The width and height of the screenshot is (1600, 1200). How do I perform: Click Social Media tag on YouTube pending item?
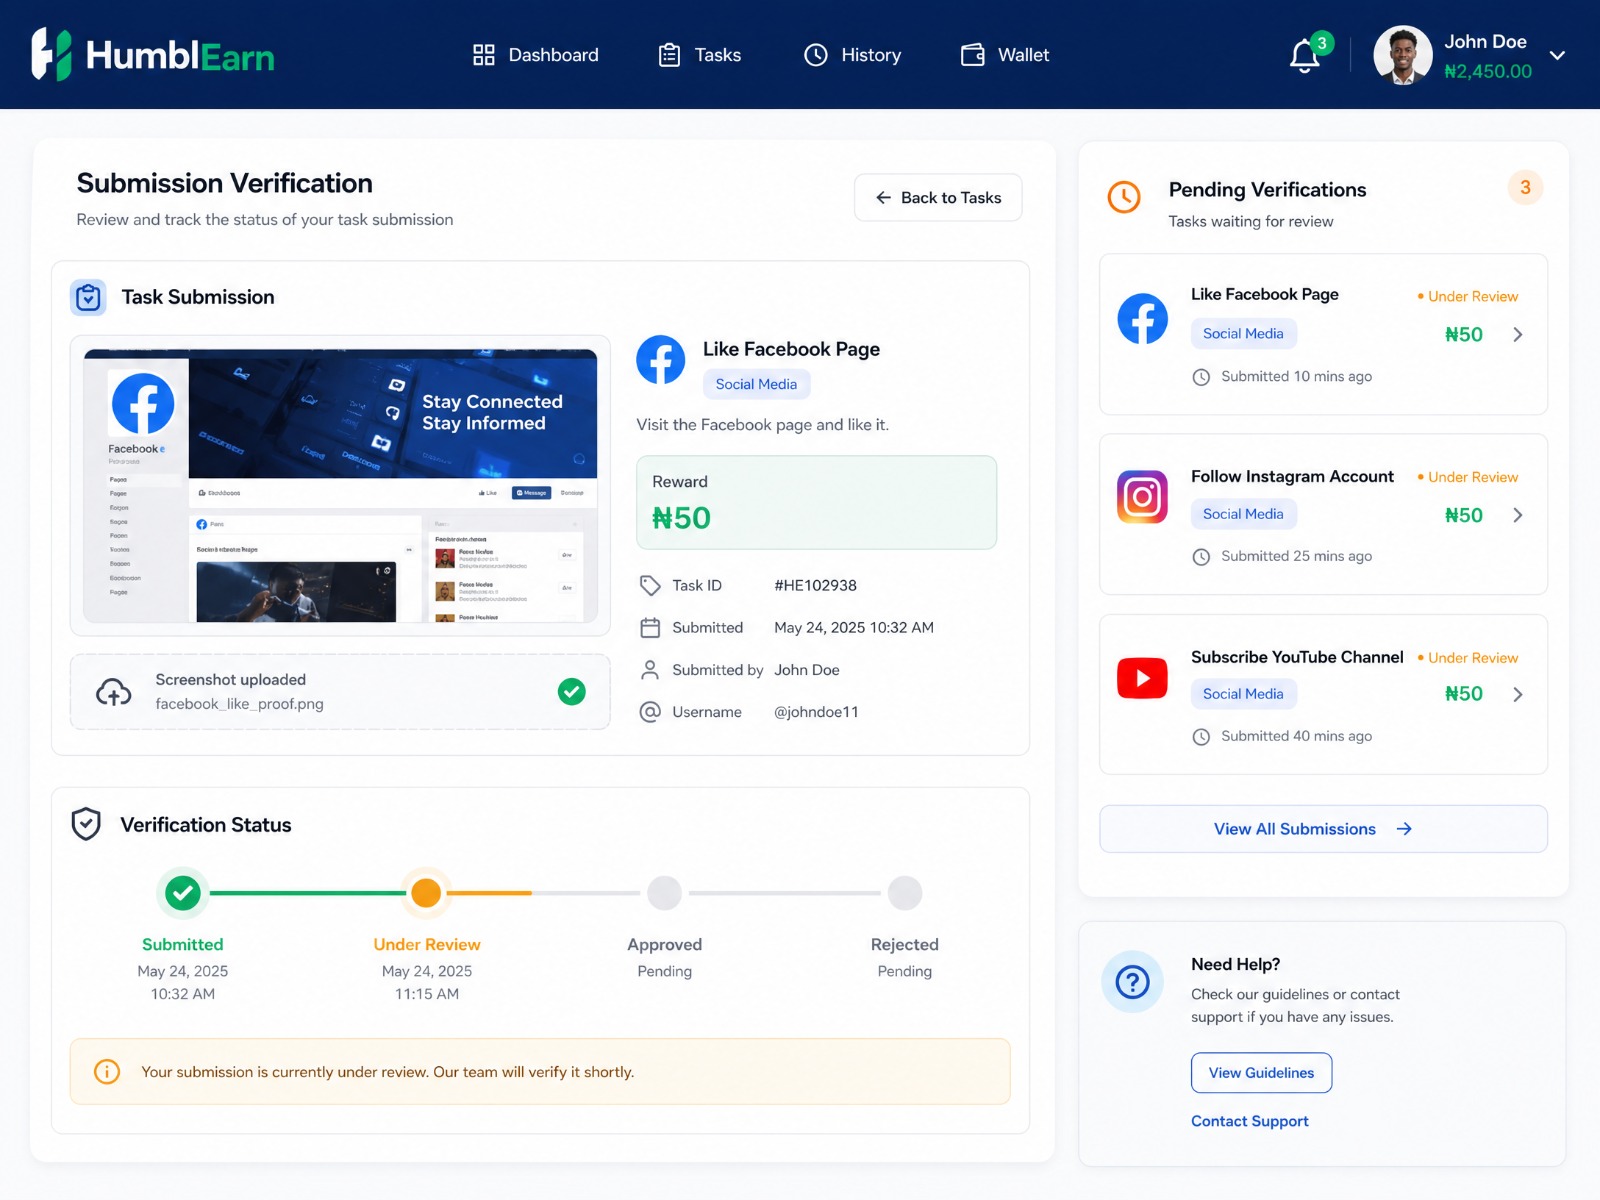[x=1243, y=694]
